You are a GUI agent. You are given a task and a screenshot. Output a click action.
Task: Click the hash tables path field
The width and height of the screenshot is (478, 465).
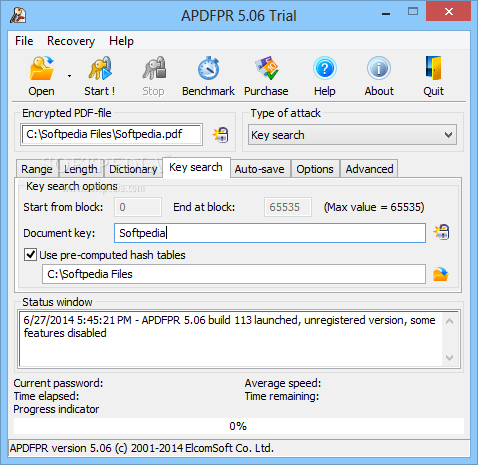tap(234, 274)
